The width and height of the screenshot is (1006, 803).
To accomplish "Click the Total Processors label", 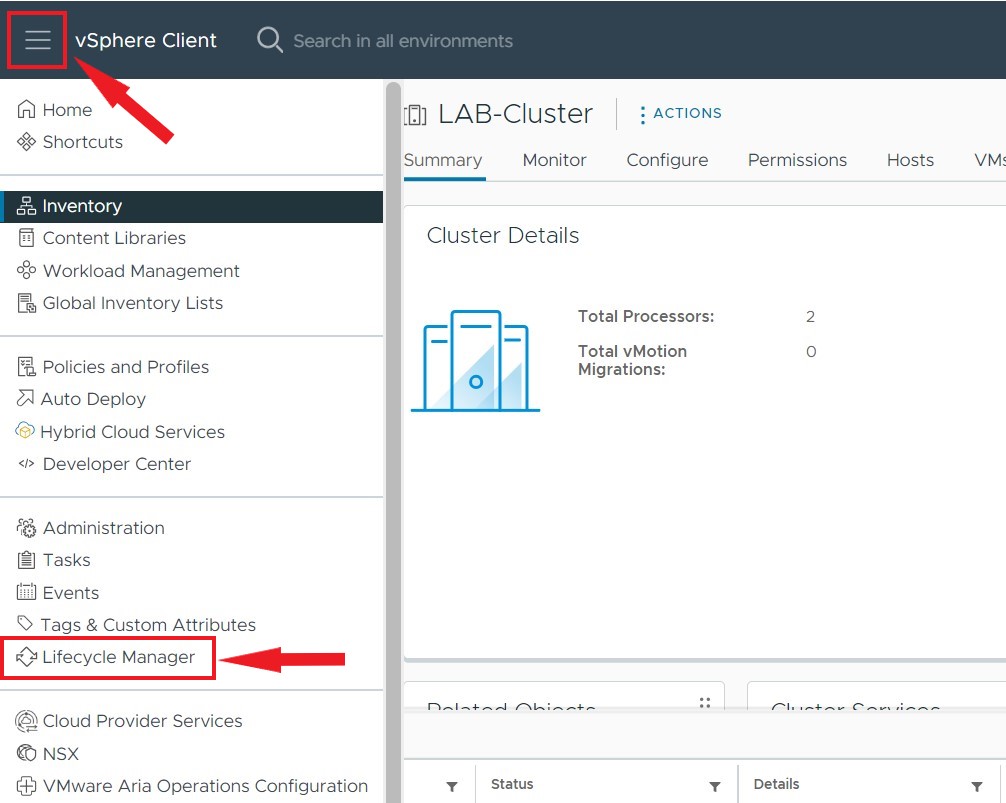I will [x=646, y=316].
